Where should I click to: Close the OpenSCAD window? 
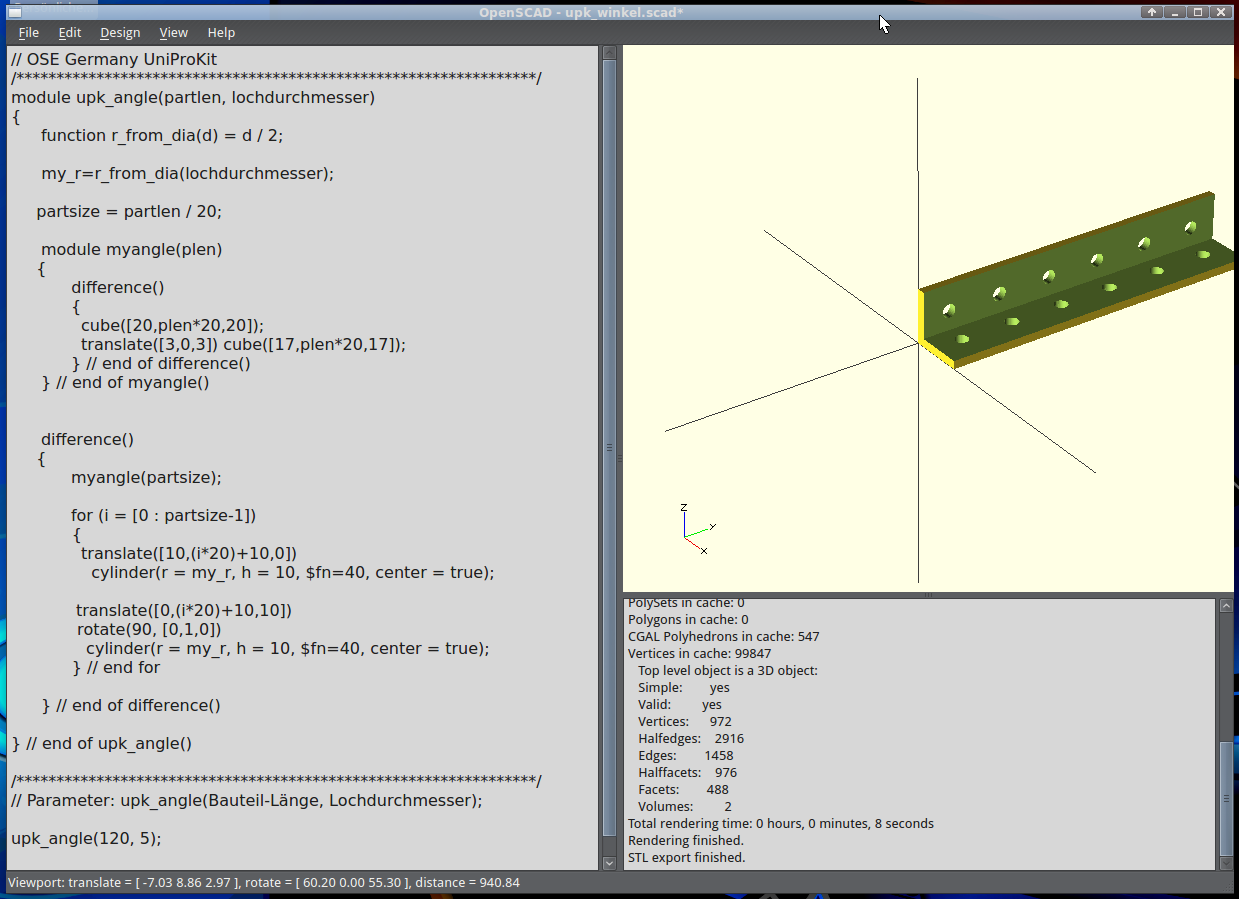(x=1220, y=12)
